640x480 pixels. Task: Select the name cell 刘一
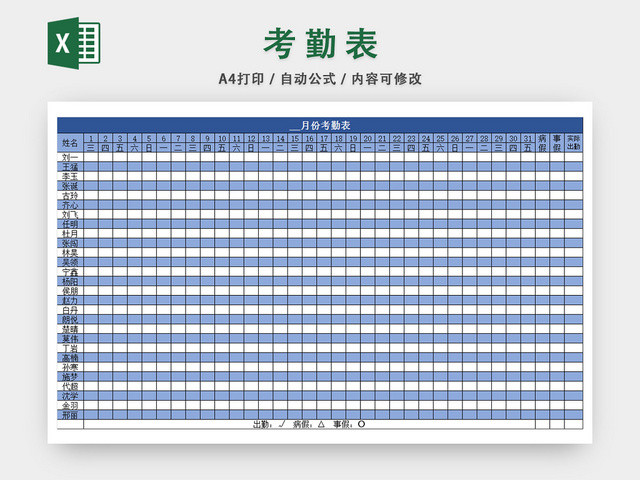click(x=70, y=157)
